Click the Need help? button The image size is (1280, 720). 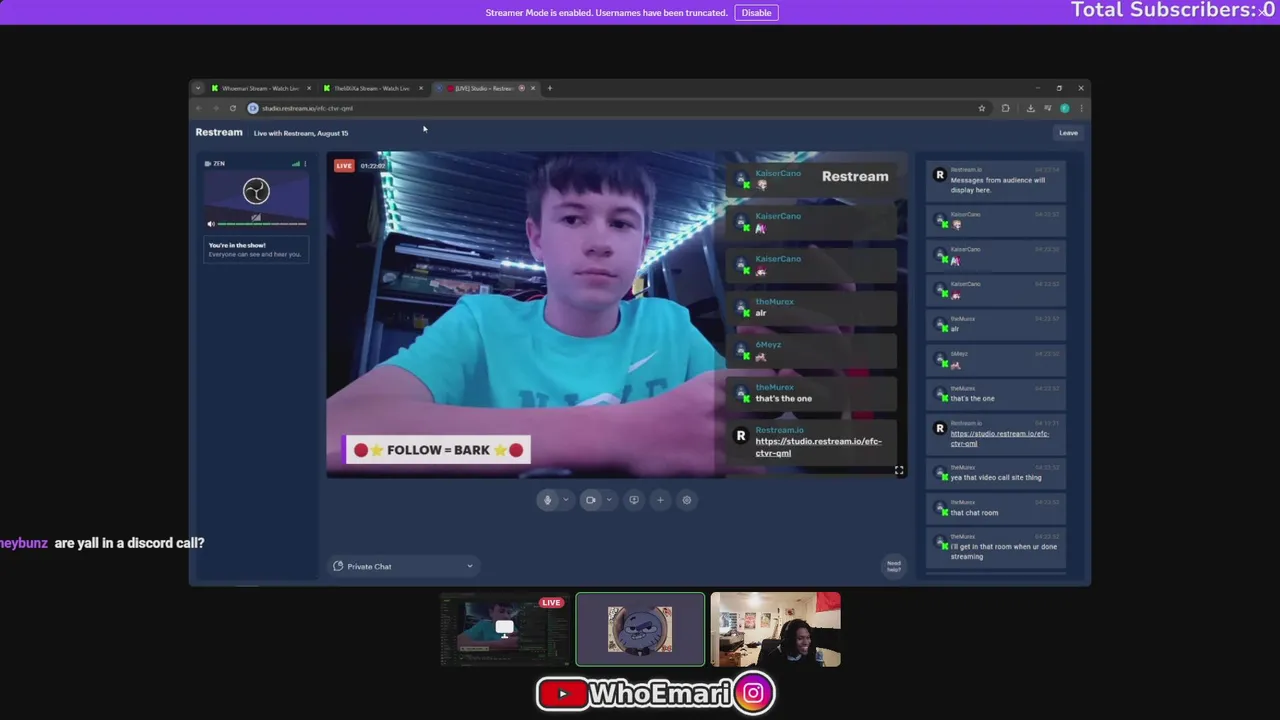(x=893, y=566)
